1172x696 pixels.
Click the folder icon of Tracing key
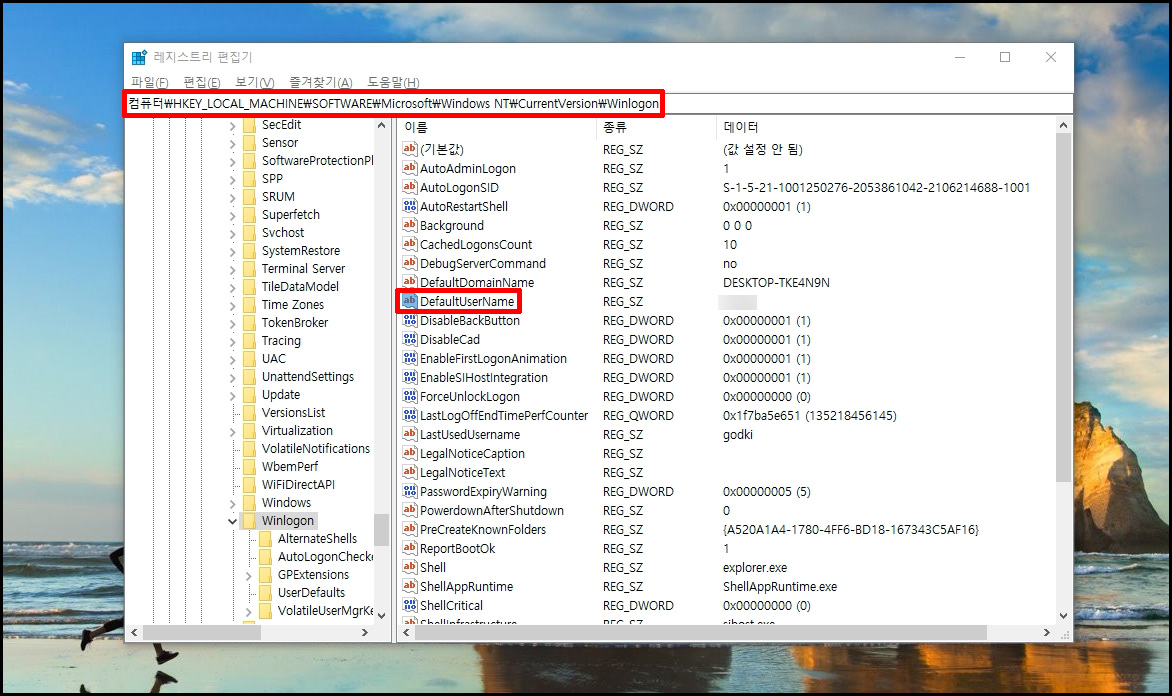click(250, 341)
